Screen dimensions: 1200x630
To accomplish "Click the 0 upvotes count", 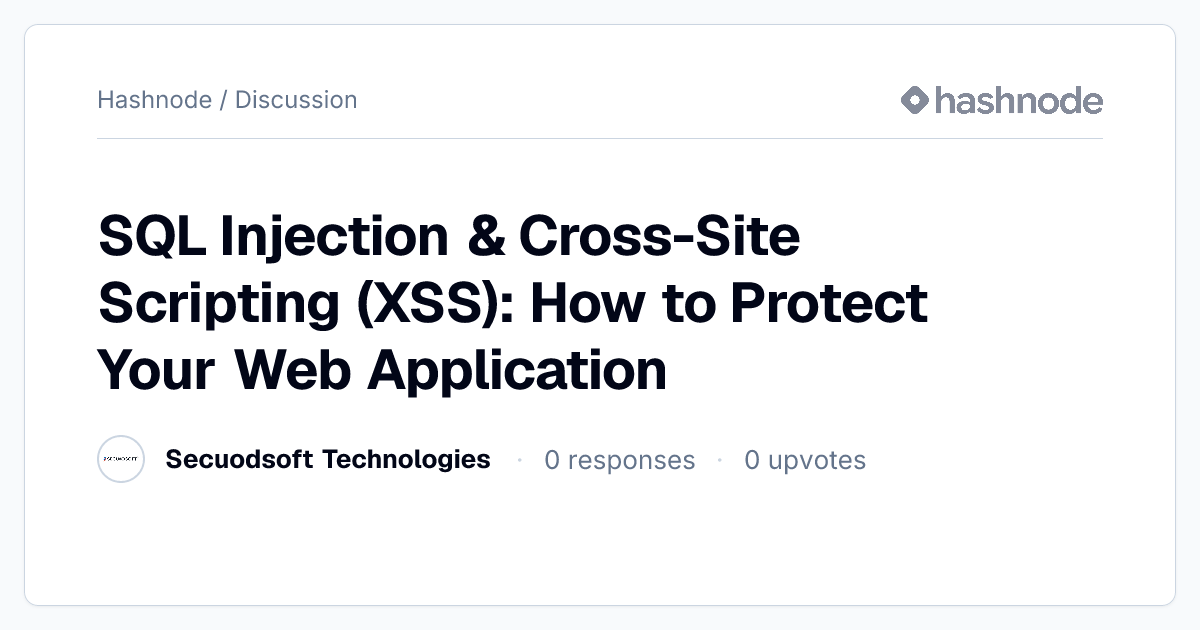I will tap(805, 460).
